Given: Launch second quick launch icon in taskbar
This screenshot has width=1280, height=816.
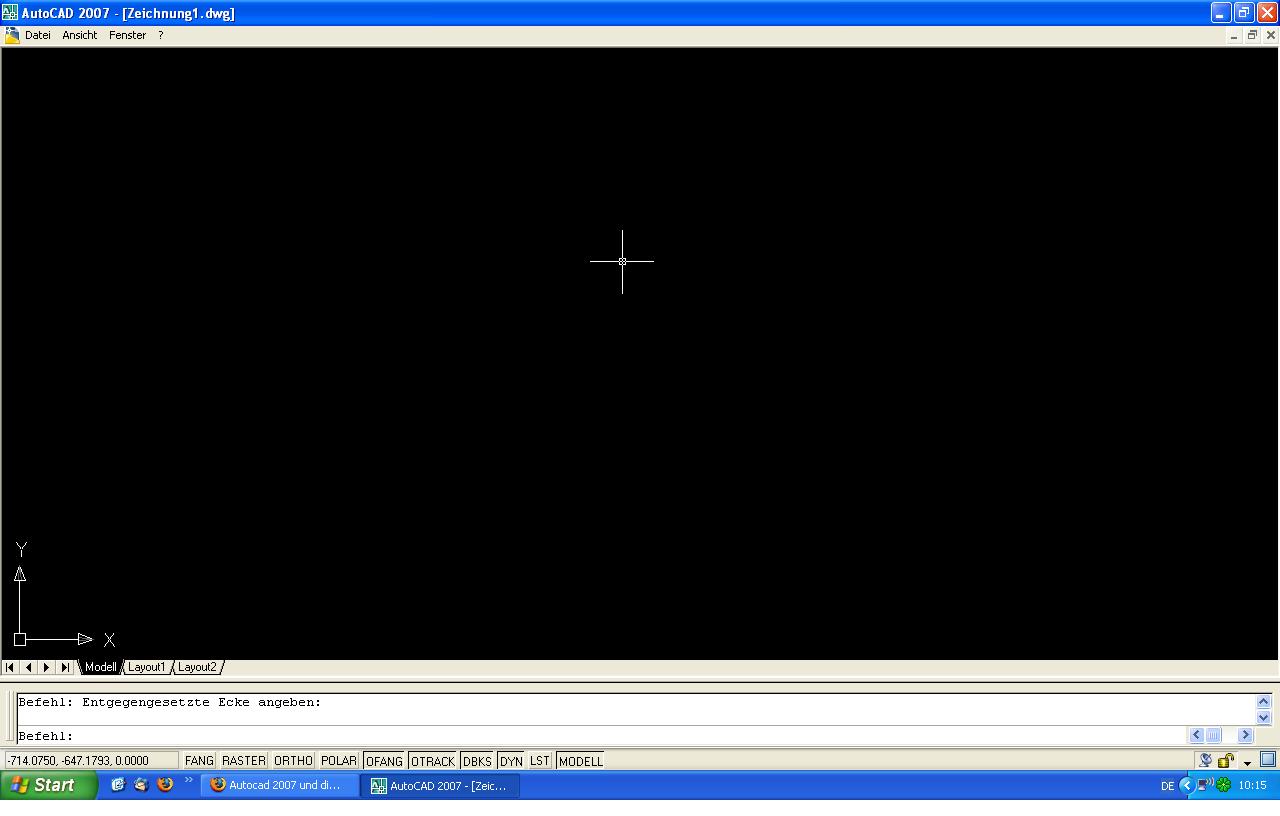Looking at the screenshot, I should tap(141, 785).
